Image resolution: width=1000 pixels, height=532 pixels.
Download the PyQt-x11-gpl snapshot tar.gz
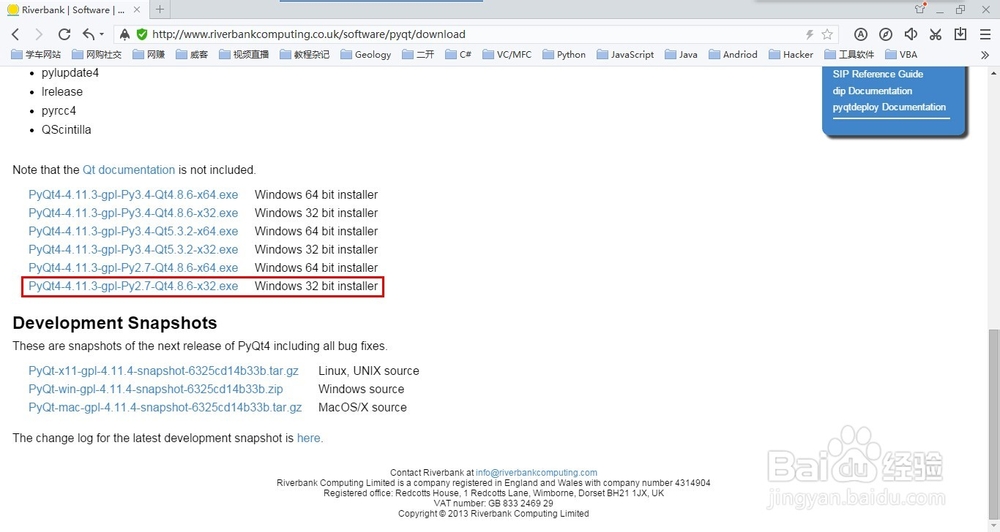(x=163, y=371)
